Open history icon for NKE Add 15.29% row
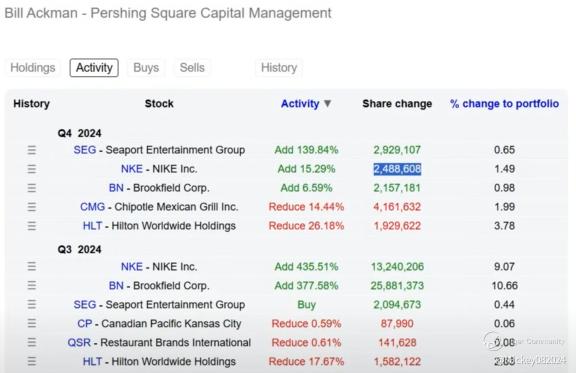Image resolution: width=576 pixels, height=373 pixels. click(x=32, y=169)
